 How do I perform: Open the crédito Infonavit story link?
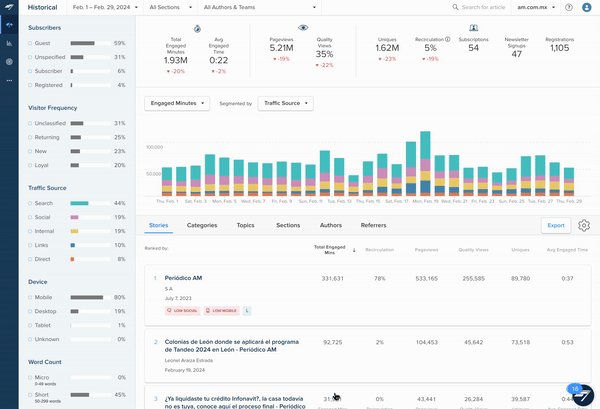[x=235, y=402]
